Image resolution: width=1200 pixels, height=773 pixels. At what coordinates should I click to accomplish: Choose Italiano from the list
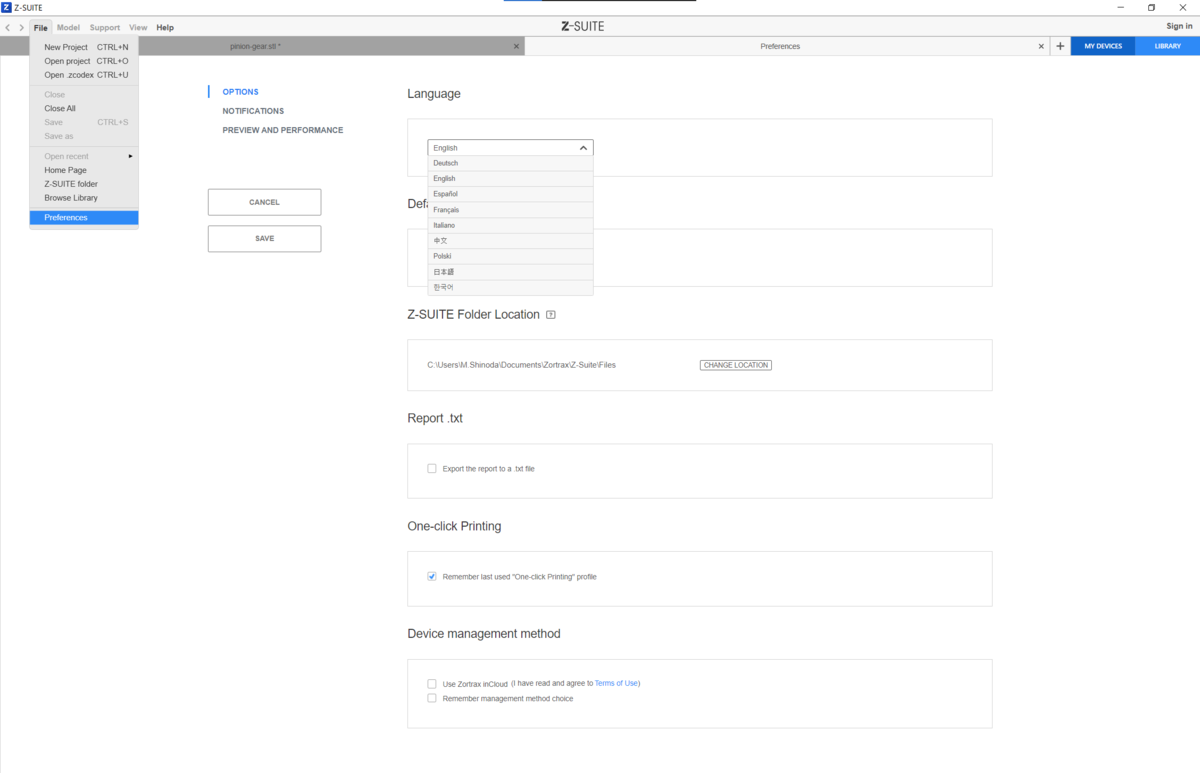(510, 225)
